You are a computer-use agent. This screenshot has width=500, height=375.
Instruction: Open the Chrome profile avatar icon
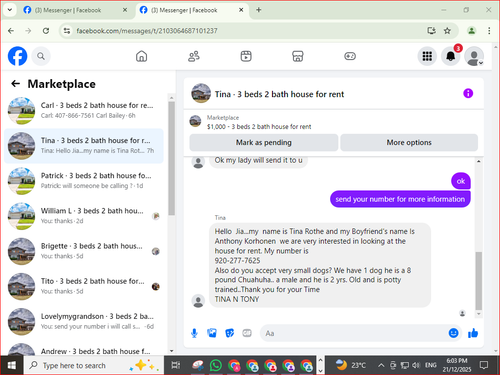click(x=471, y=31)
